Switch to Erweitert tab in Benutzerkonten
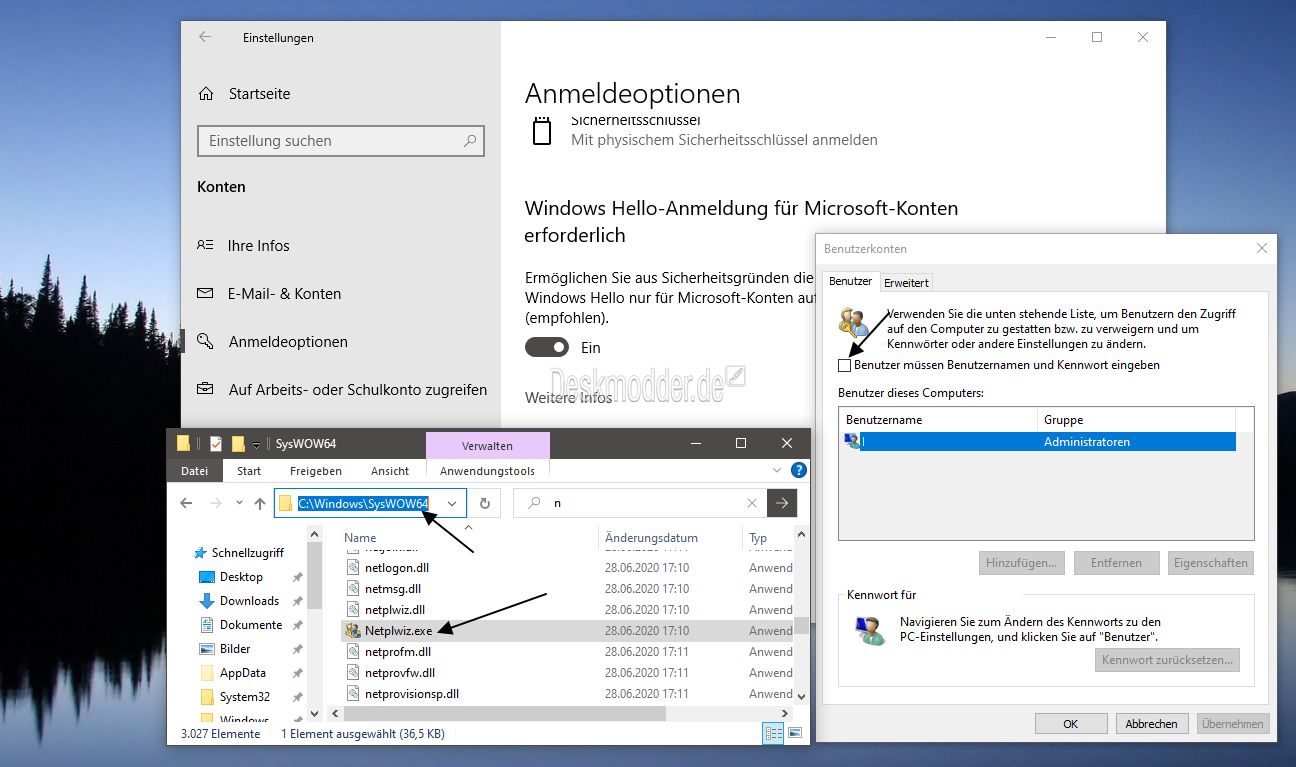The height and width of the screenshot is (767, 1296). click(906, 283)
